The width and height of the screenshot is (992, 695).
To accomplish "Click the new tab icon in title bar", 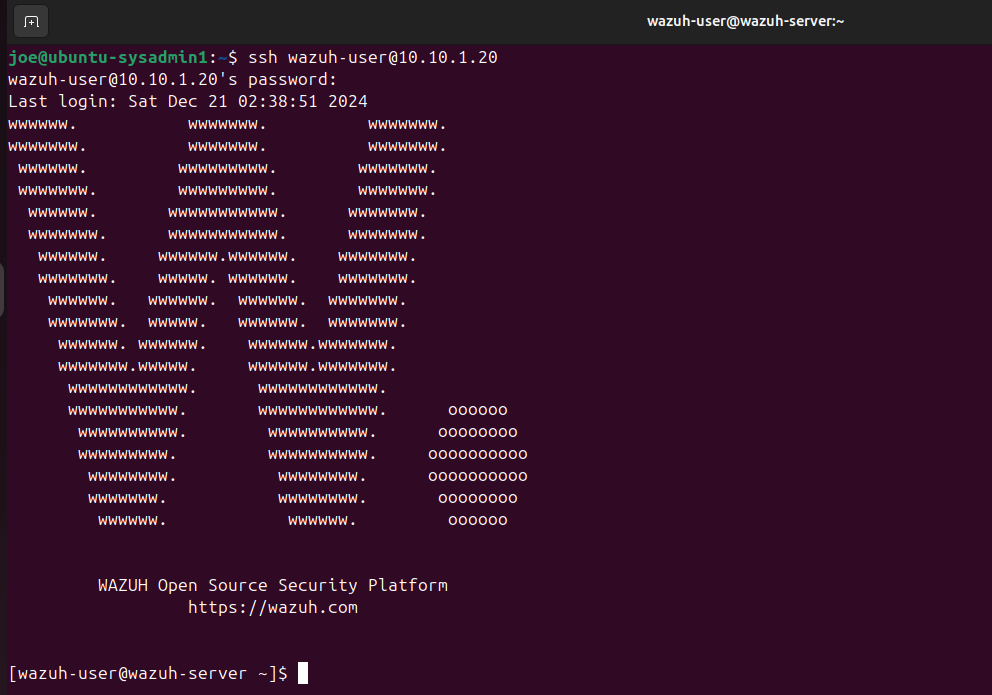I will click(31, 21).
